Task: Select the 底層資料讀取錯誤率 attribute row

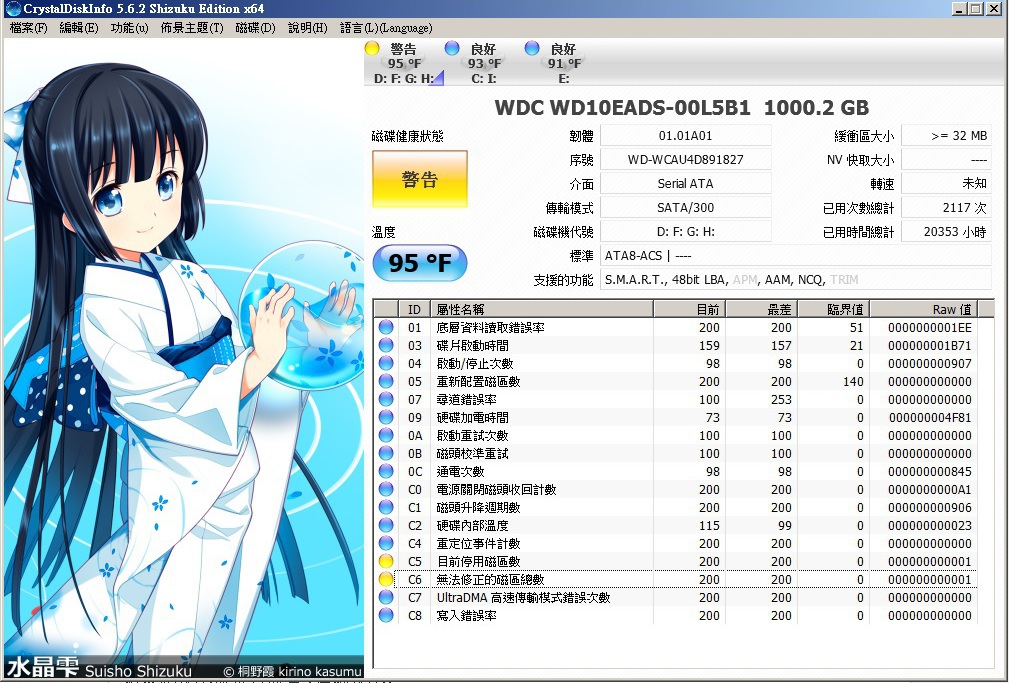Action: 675,327
